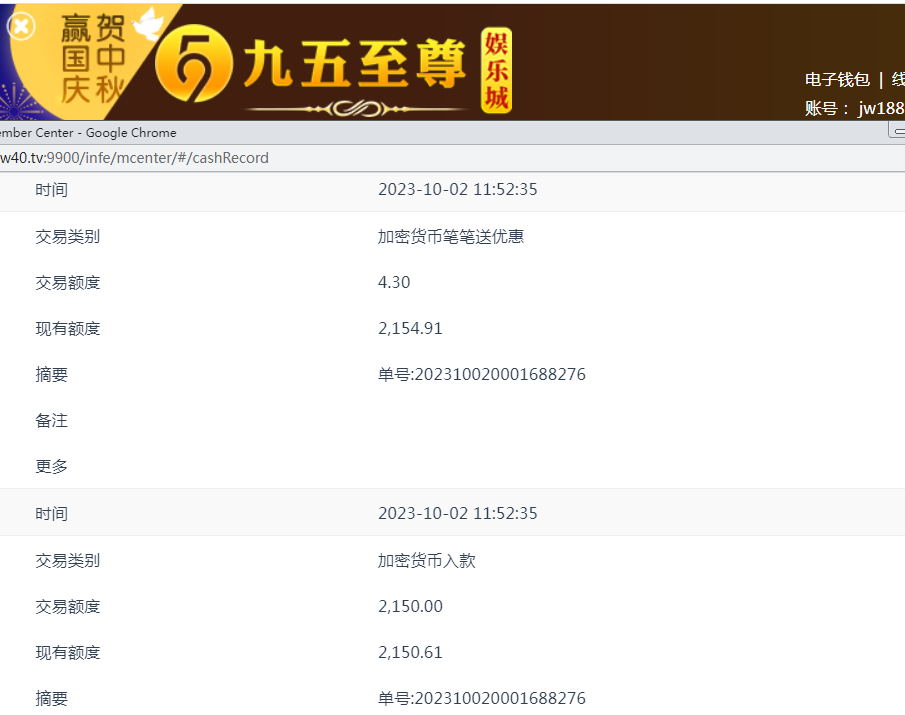905x715 pixels.
Task: Select current balance 2,150.61
Action: (x=410, y=653)
